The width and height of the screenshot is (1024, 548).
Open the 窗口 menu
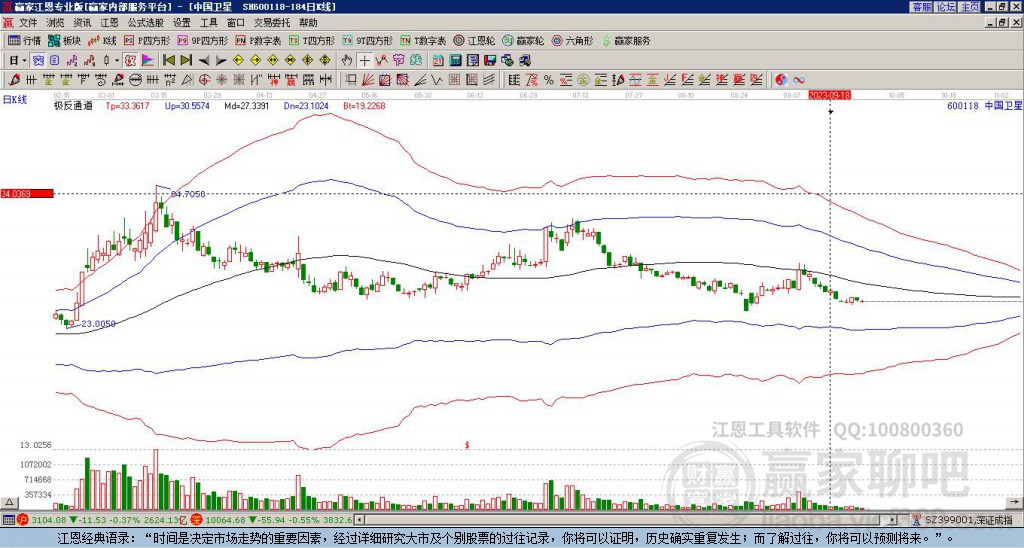pos(236,23)
